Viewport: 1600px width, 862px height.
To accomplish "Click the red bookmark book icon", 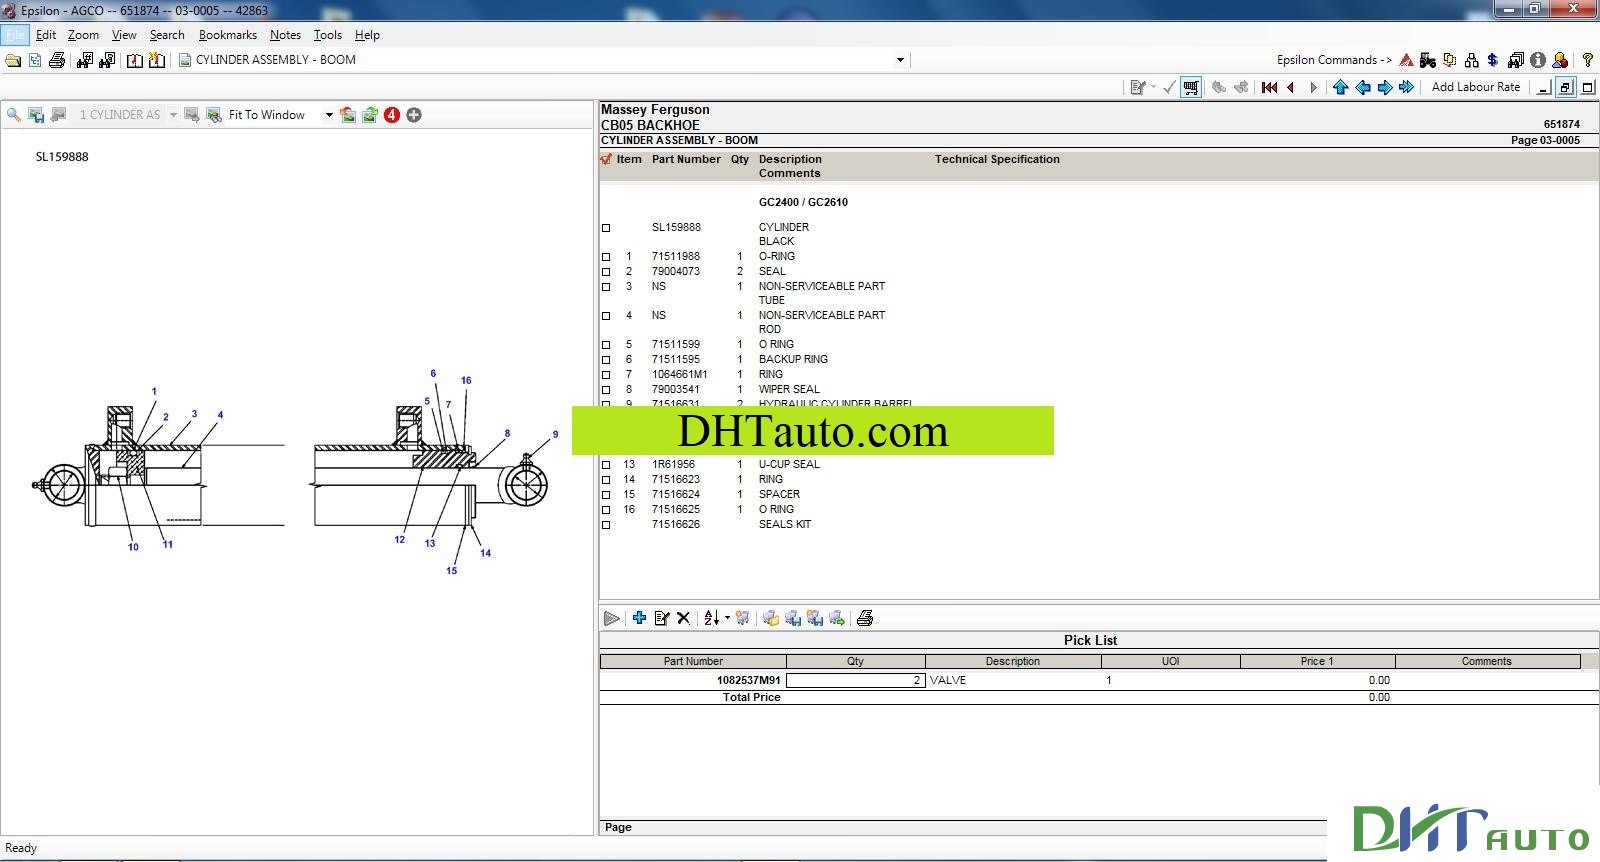I will click(x=135, y=60).
